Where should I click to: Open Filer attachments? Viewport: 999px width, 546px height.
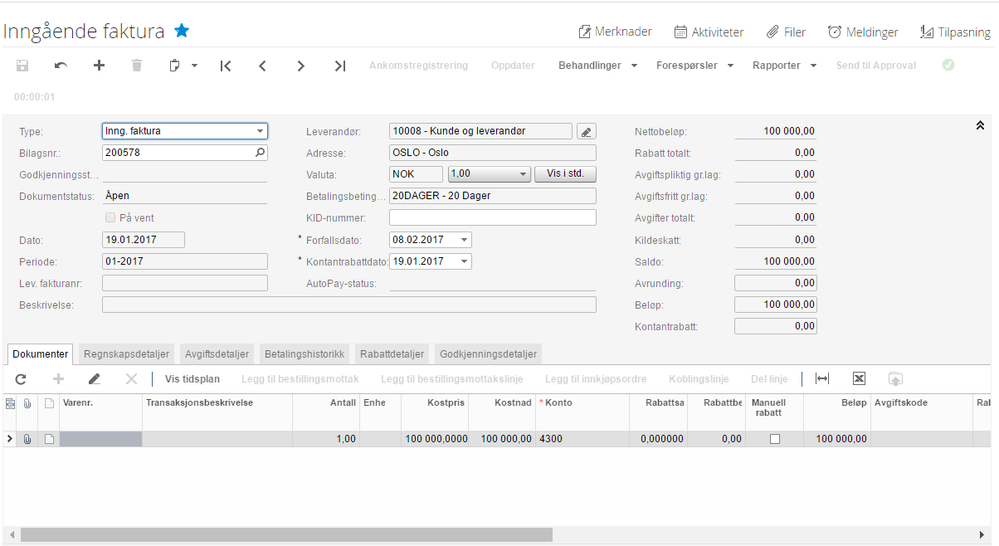tap(786, 32)
